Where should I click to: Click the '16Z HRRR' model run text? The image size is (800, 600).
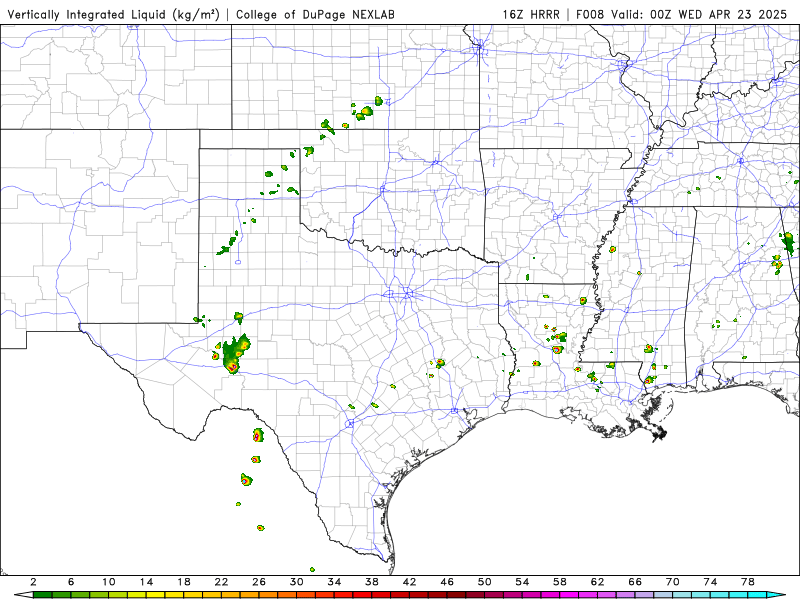click(531, 14)
